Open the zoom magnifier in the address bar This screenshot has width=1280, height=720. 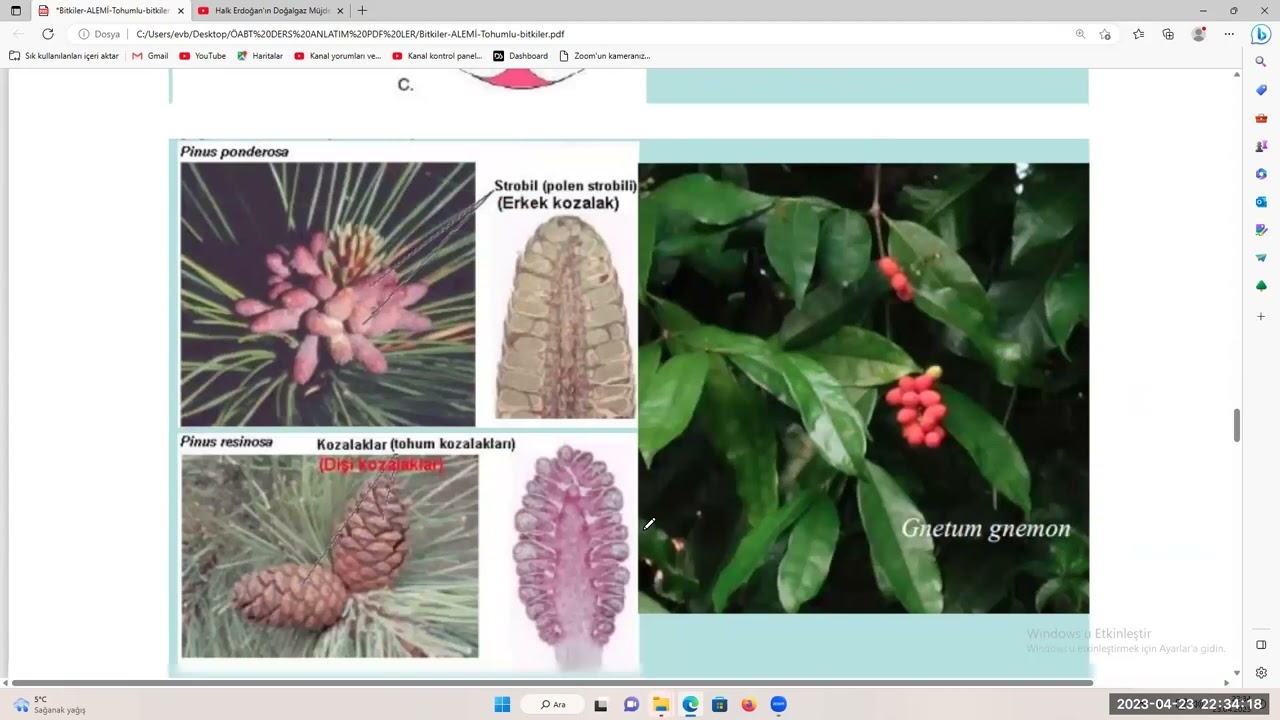1080,34
